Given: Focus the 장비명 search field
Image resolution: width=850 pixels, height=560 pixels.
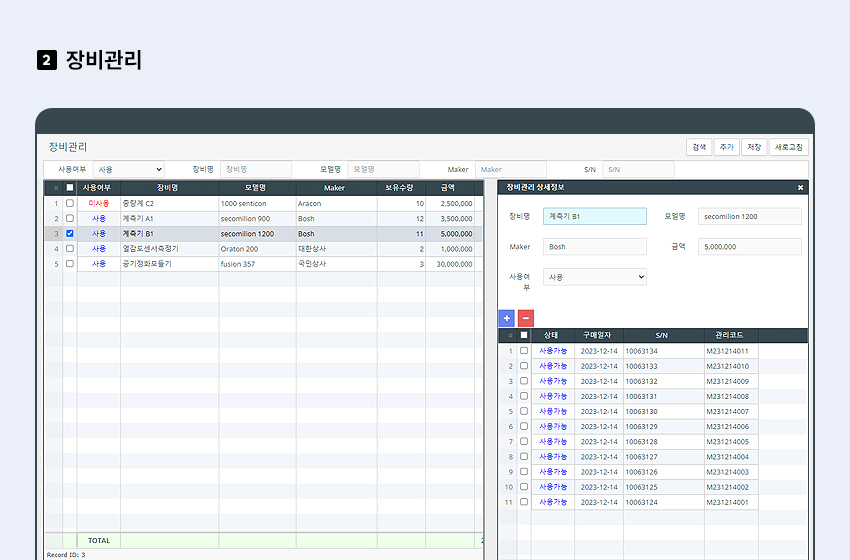Looking at the screenshot, I should pos(256,170).
